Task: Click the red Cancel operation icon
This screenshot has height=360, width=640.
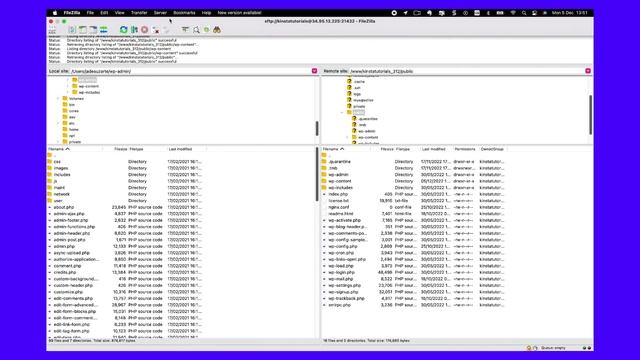Action: [x=144, y=30]
